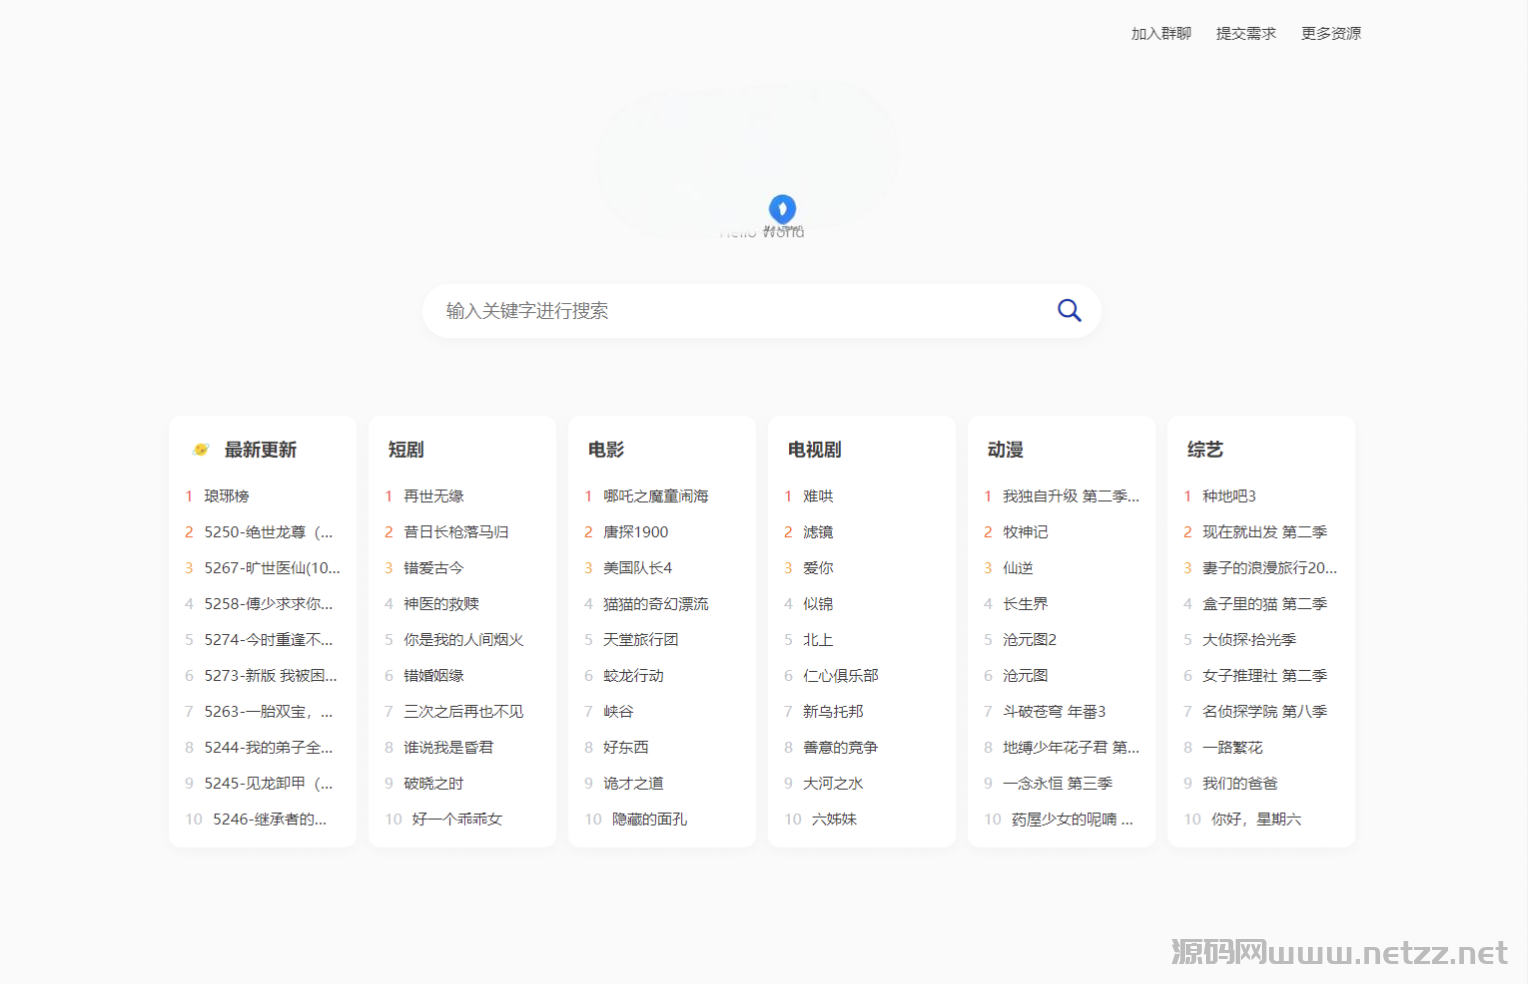Open the 电视剧 category heading
Screen dimensions: 1528x984
coord(815,450)
